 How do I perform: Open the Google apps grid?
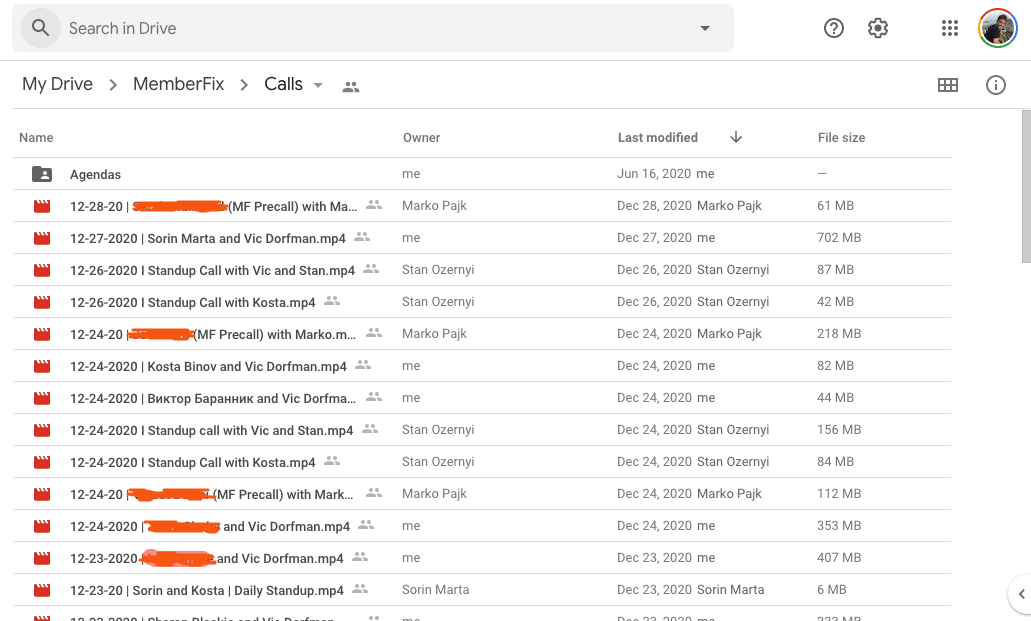click(950, 28)
